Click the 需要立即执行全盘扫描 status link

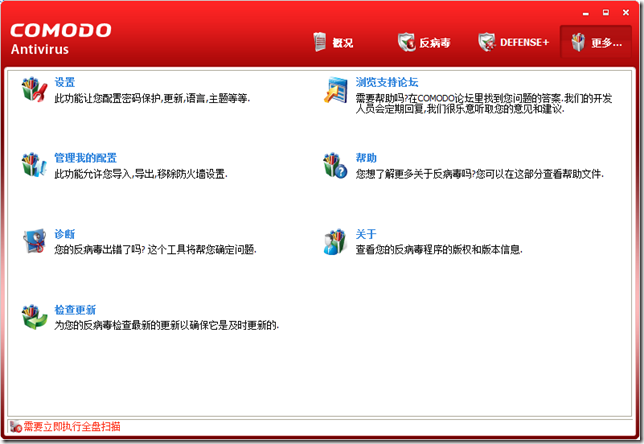point(72,426)
